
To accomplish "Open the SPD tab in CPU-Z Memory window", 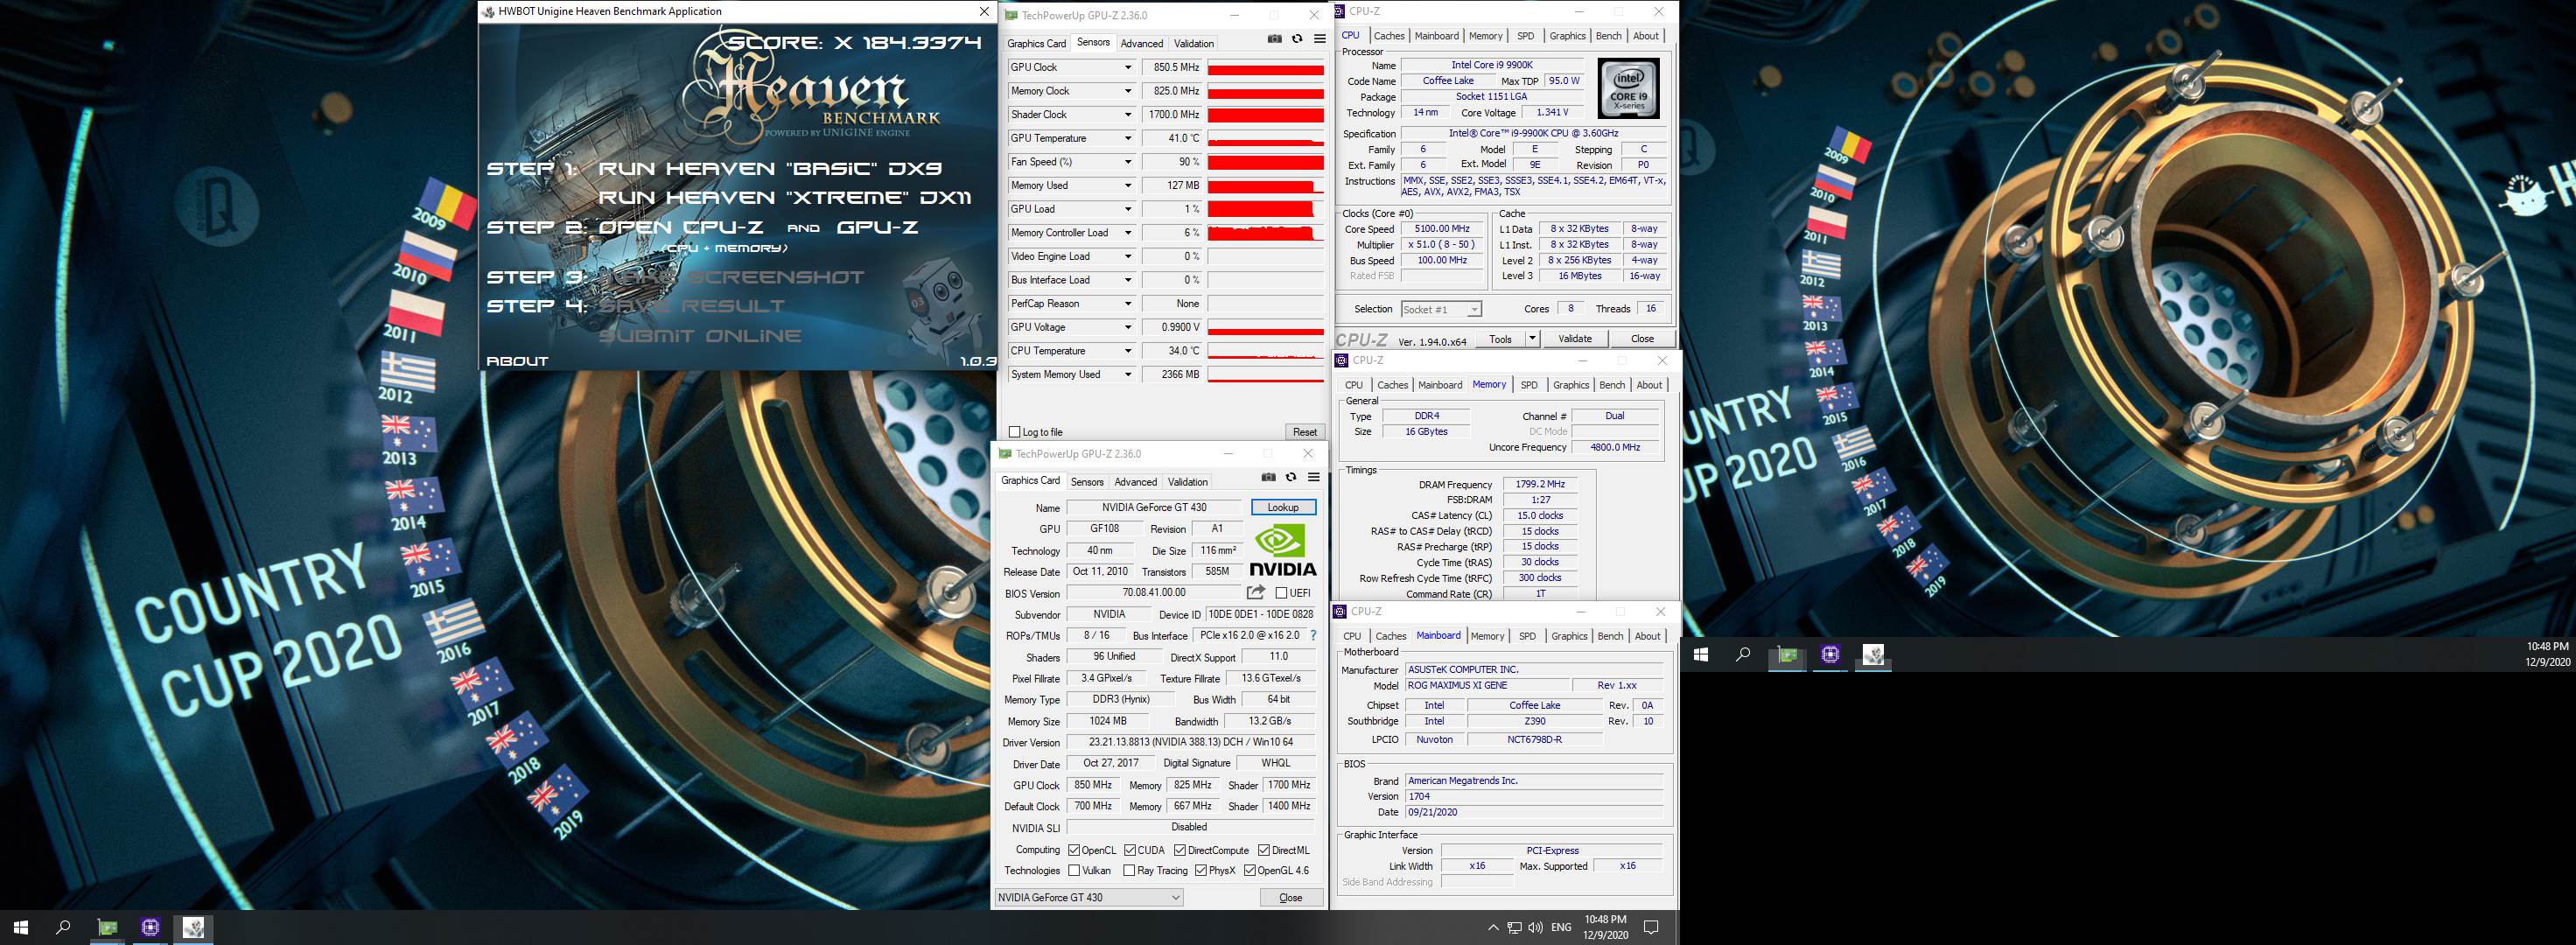I will (x=1529, y=385).
